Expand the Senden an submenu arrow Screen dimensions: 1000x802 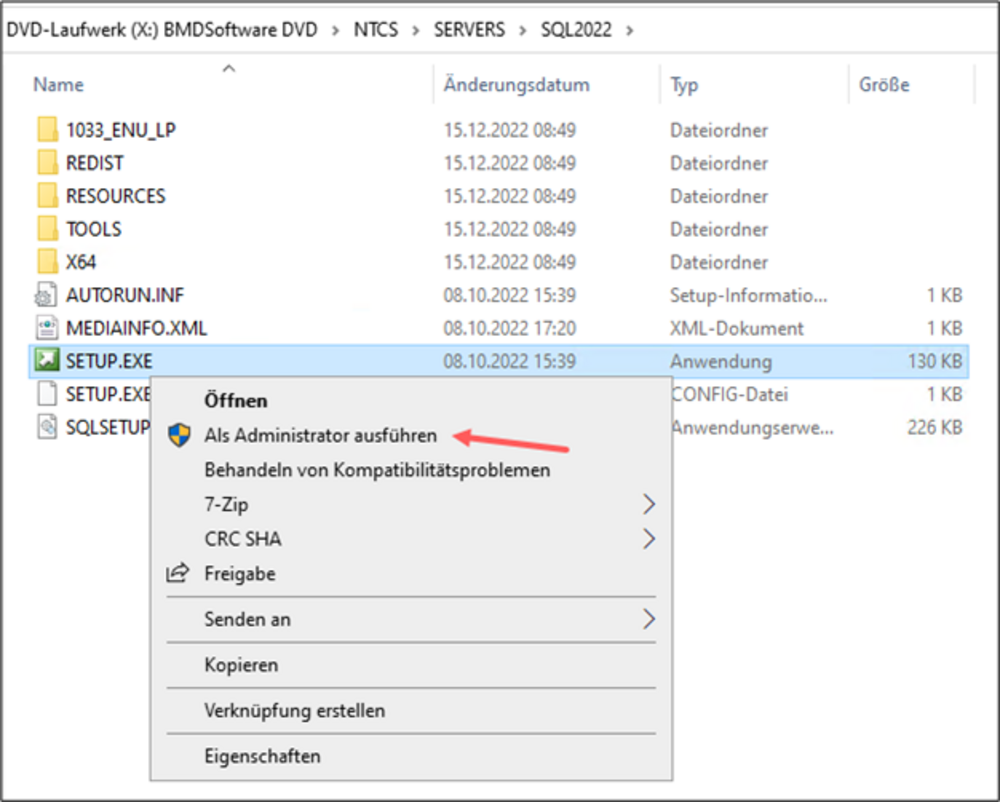[648, 619]
